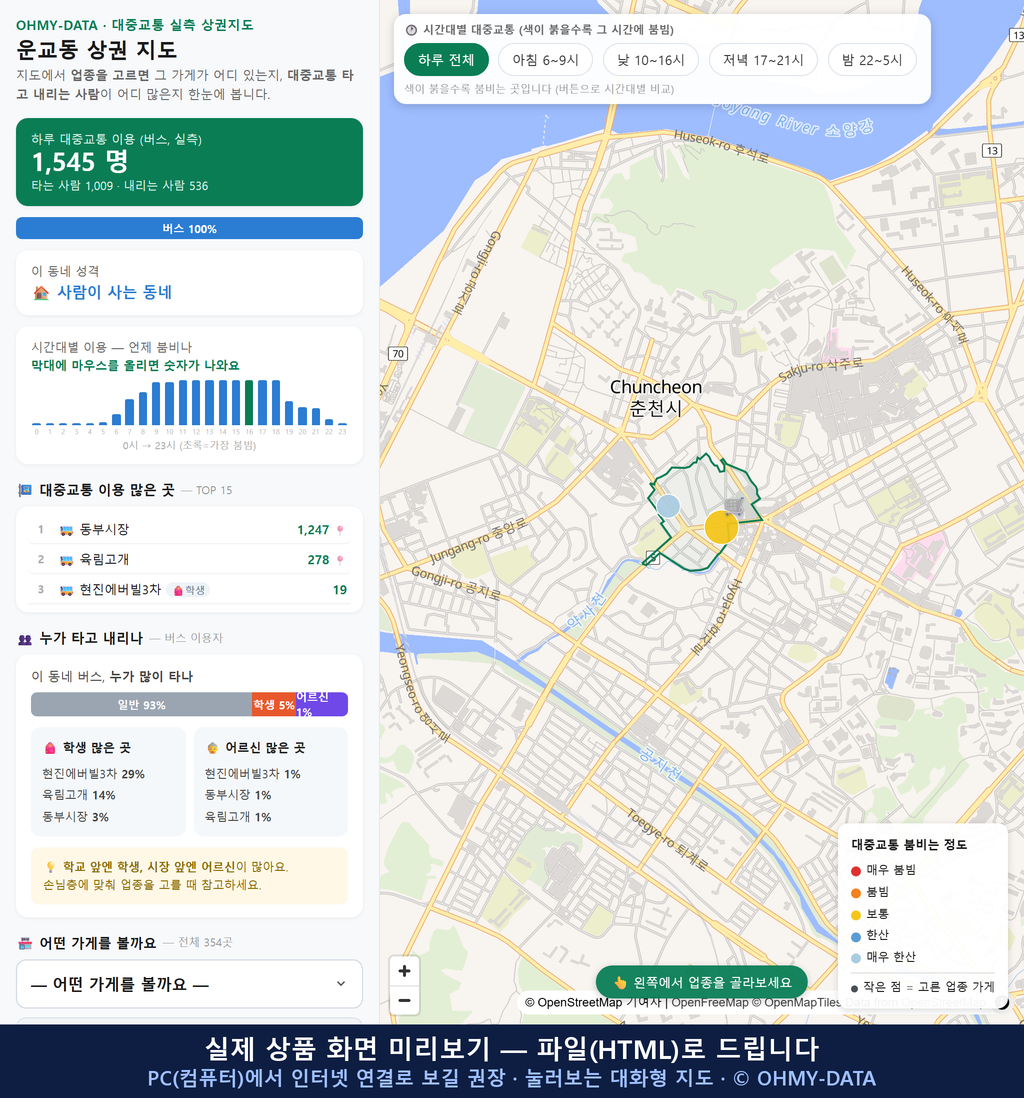Click the green 1,545 명 daily ridership card

coord(189,162)
